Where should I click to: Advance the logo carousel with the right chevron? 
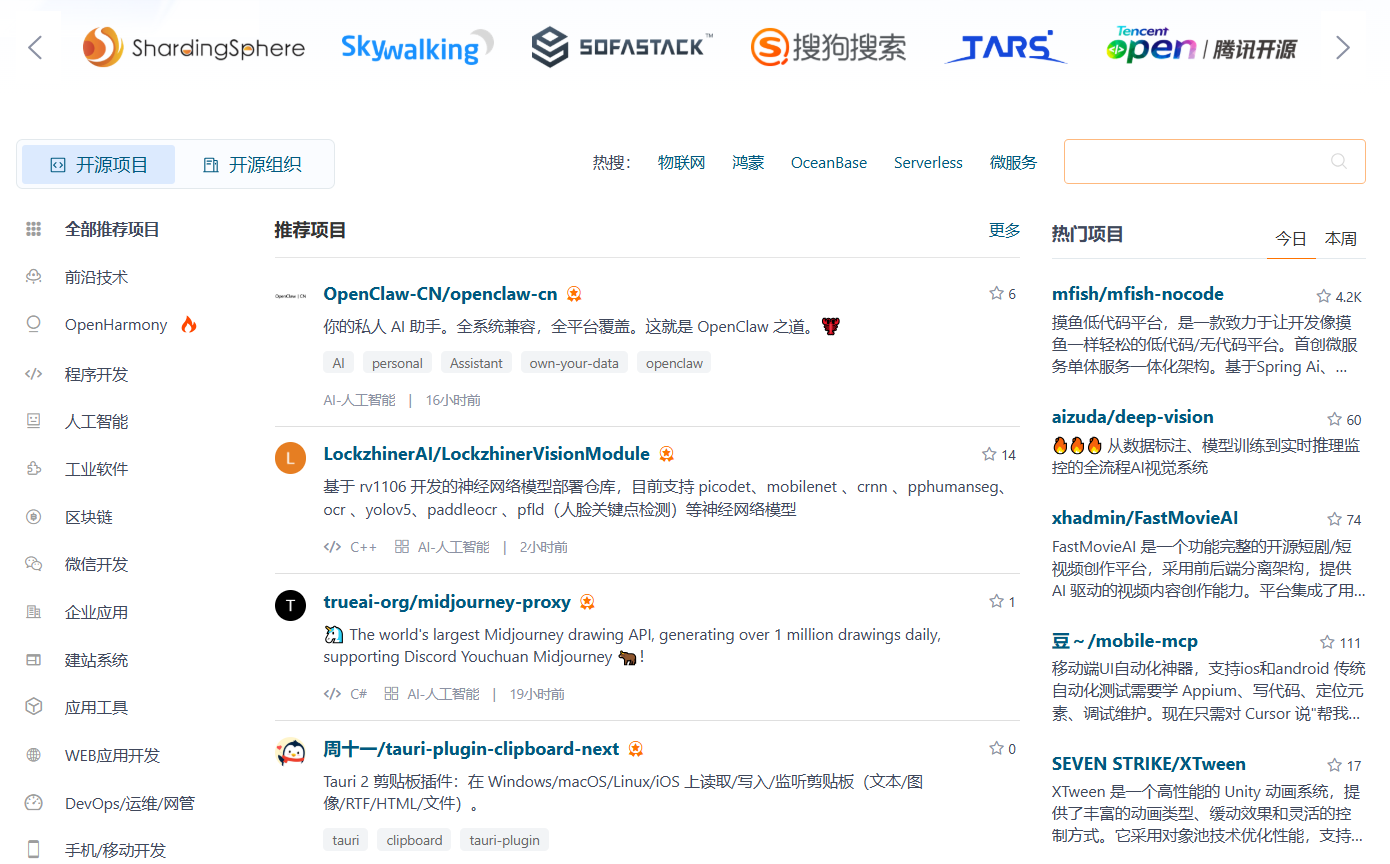pos(1344,47)
